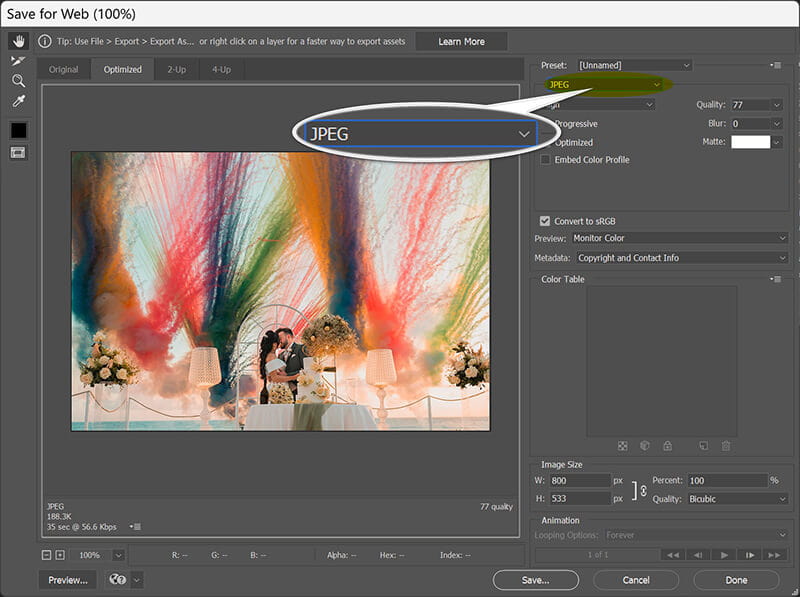Click the new color icon in Color Table
Screen dimensions: 800x597
704,445
